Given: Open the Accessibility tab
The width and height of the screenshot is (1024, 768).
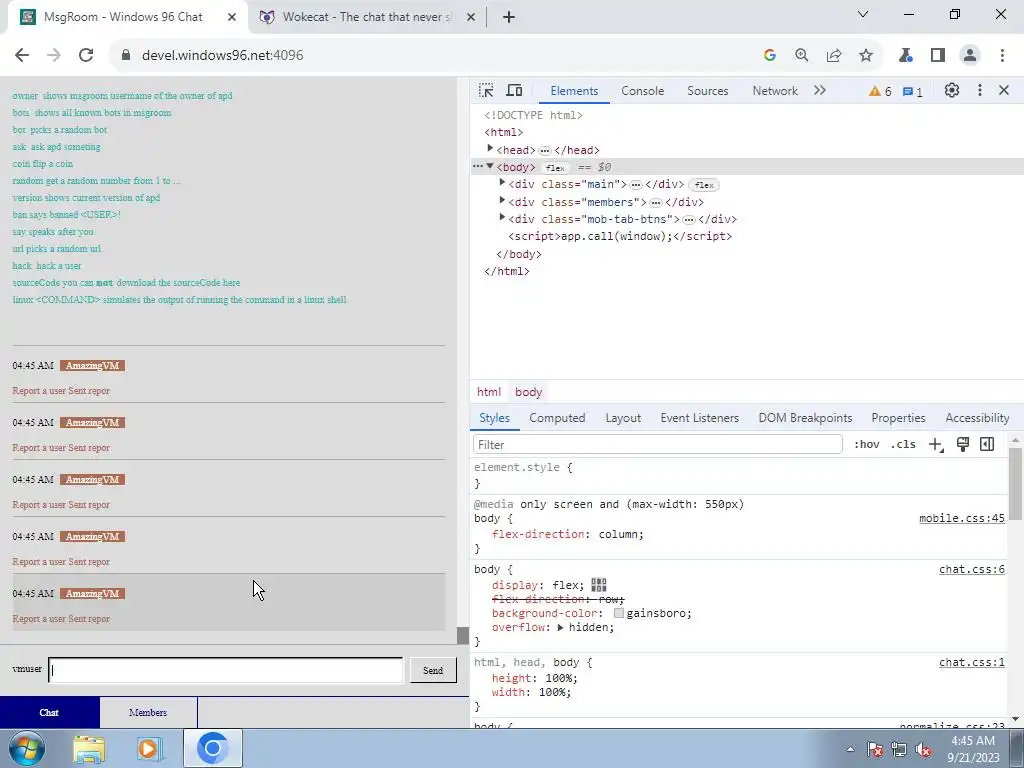Looking at the screenshot, I should (977, 418).
